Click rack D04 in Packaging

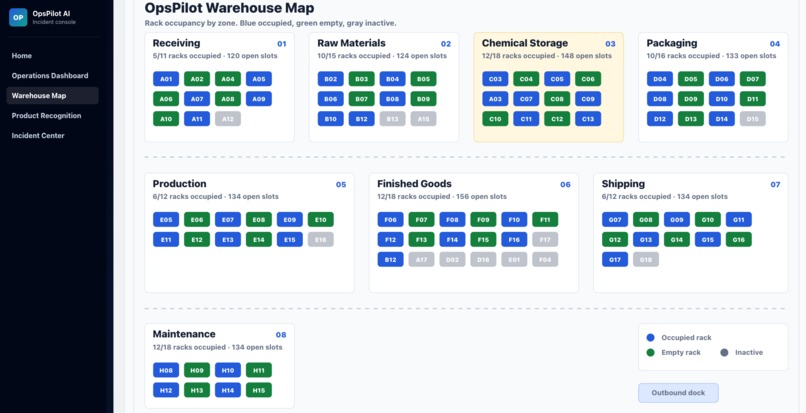pyautogui.click(x=660, y=79)
